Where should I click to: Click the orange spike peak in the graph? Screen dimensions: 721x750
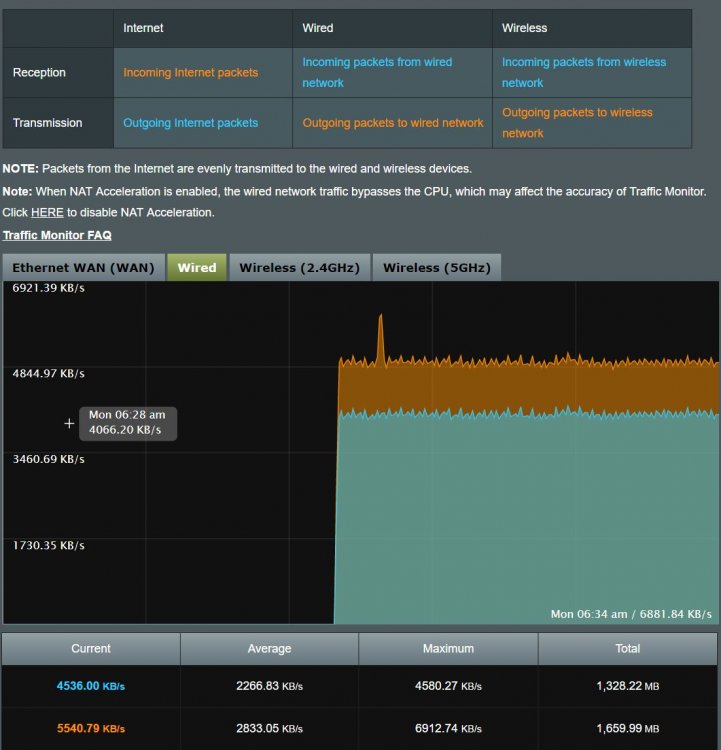(381, 316)
